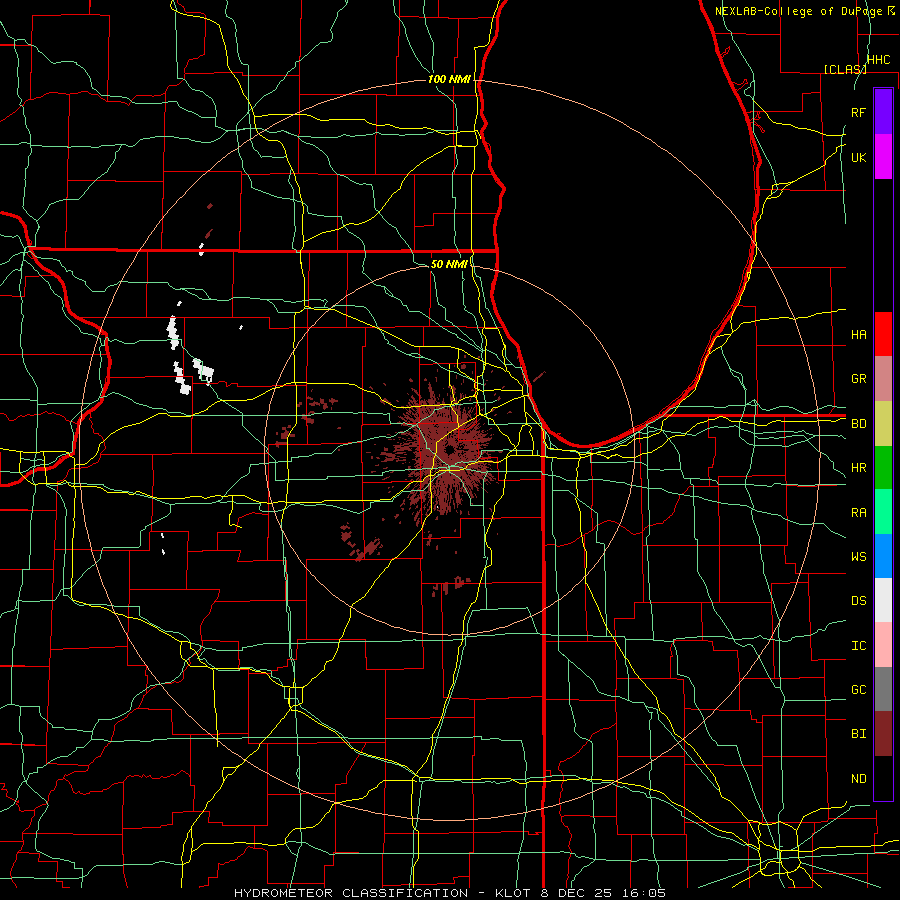This screenshot has width=900, height=900.
Task: Click the "WS" legend label
Action: pyautogui.click(x=858, y=557)
